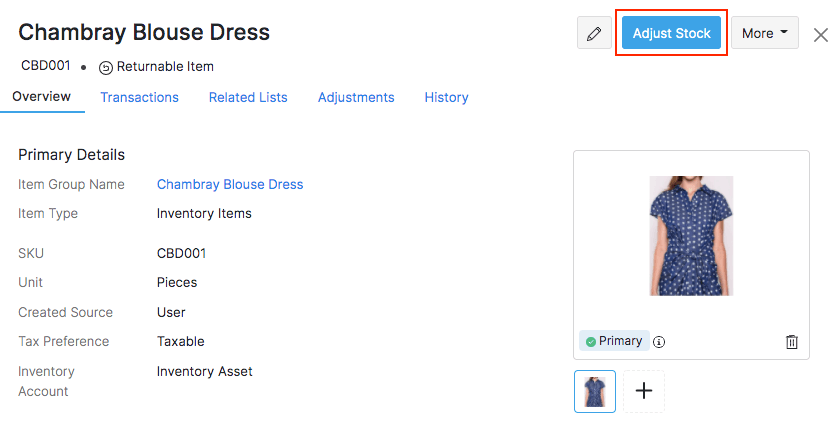Select the Overview tab

point(41,97)
